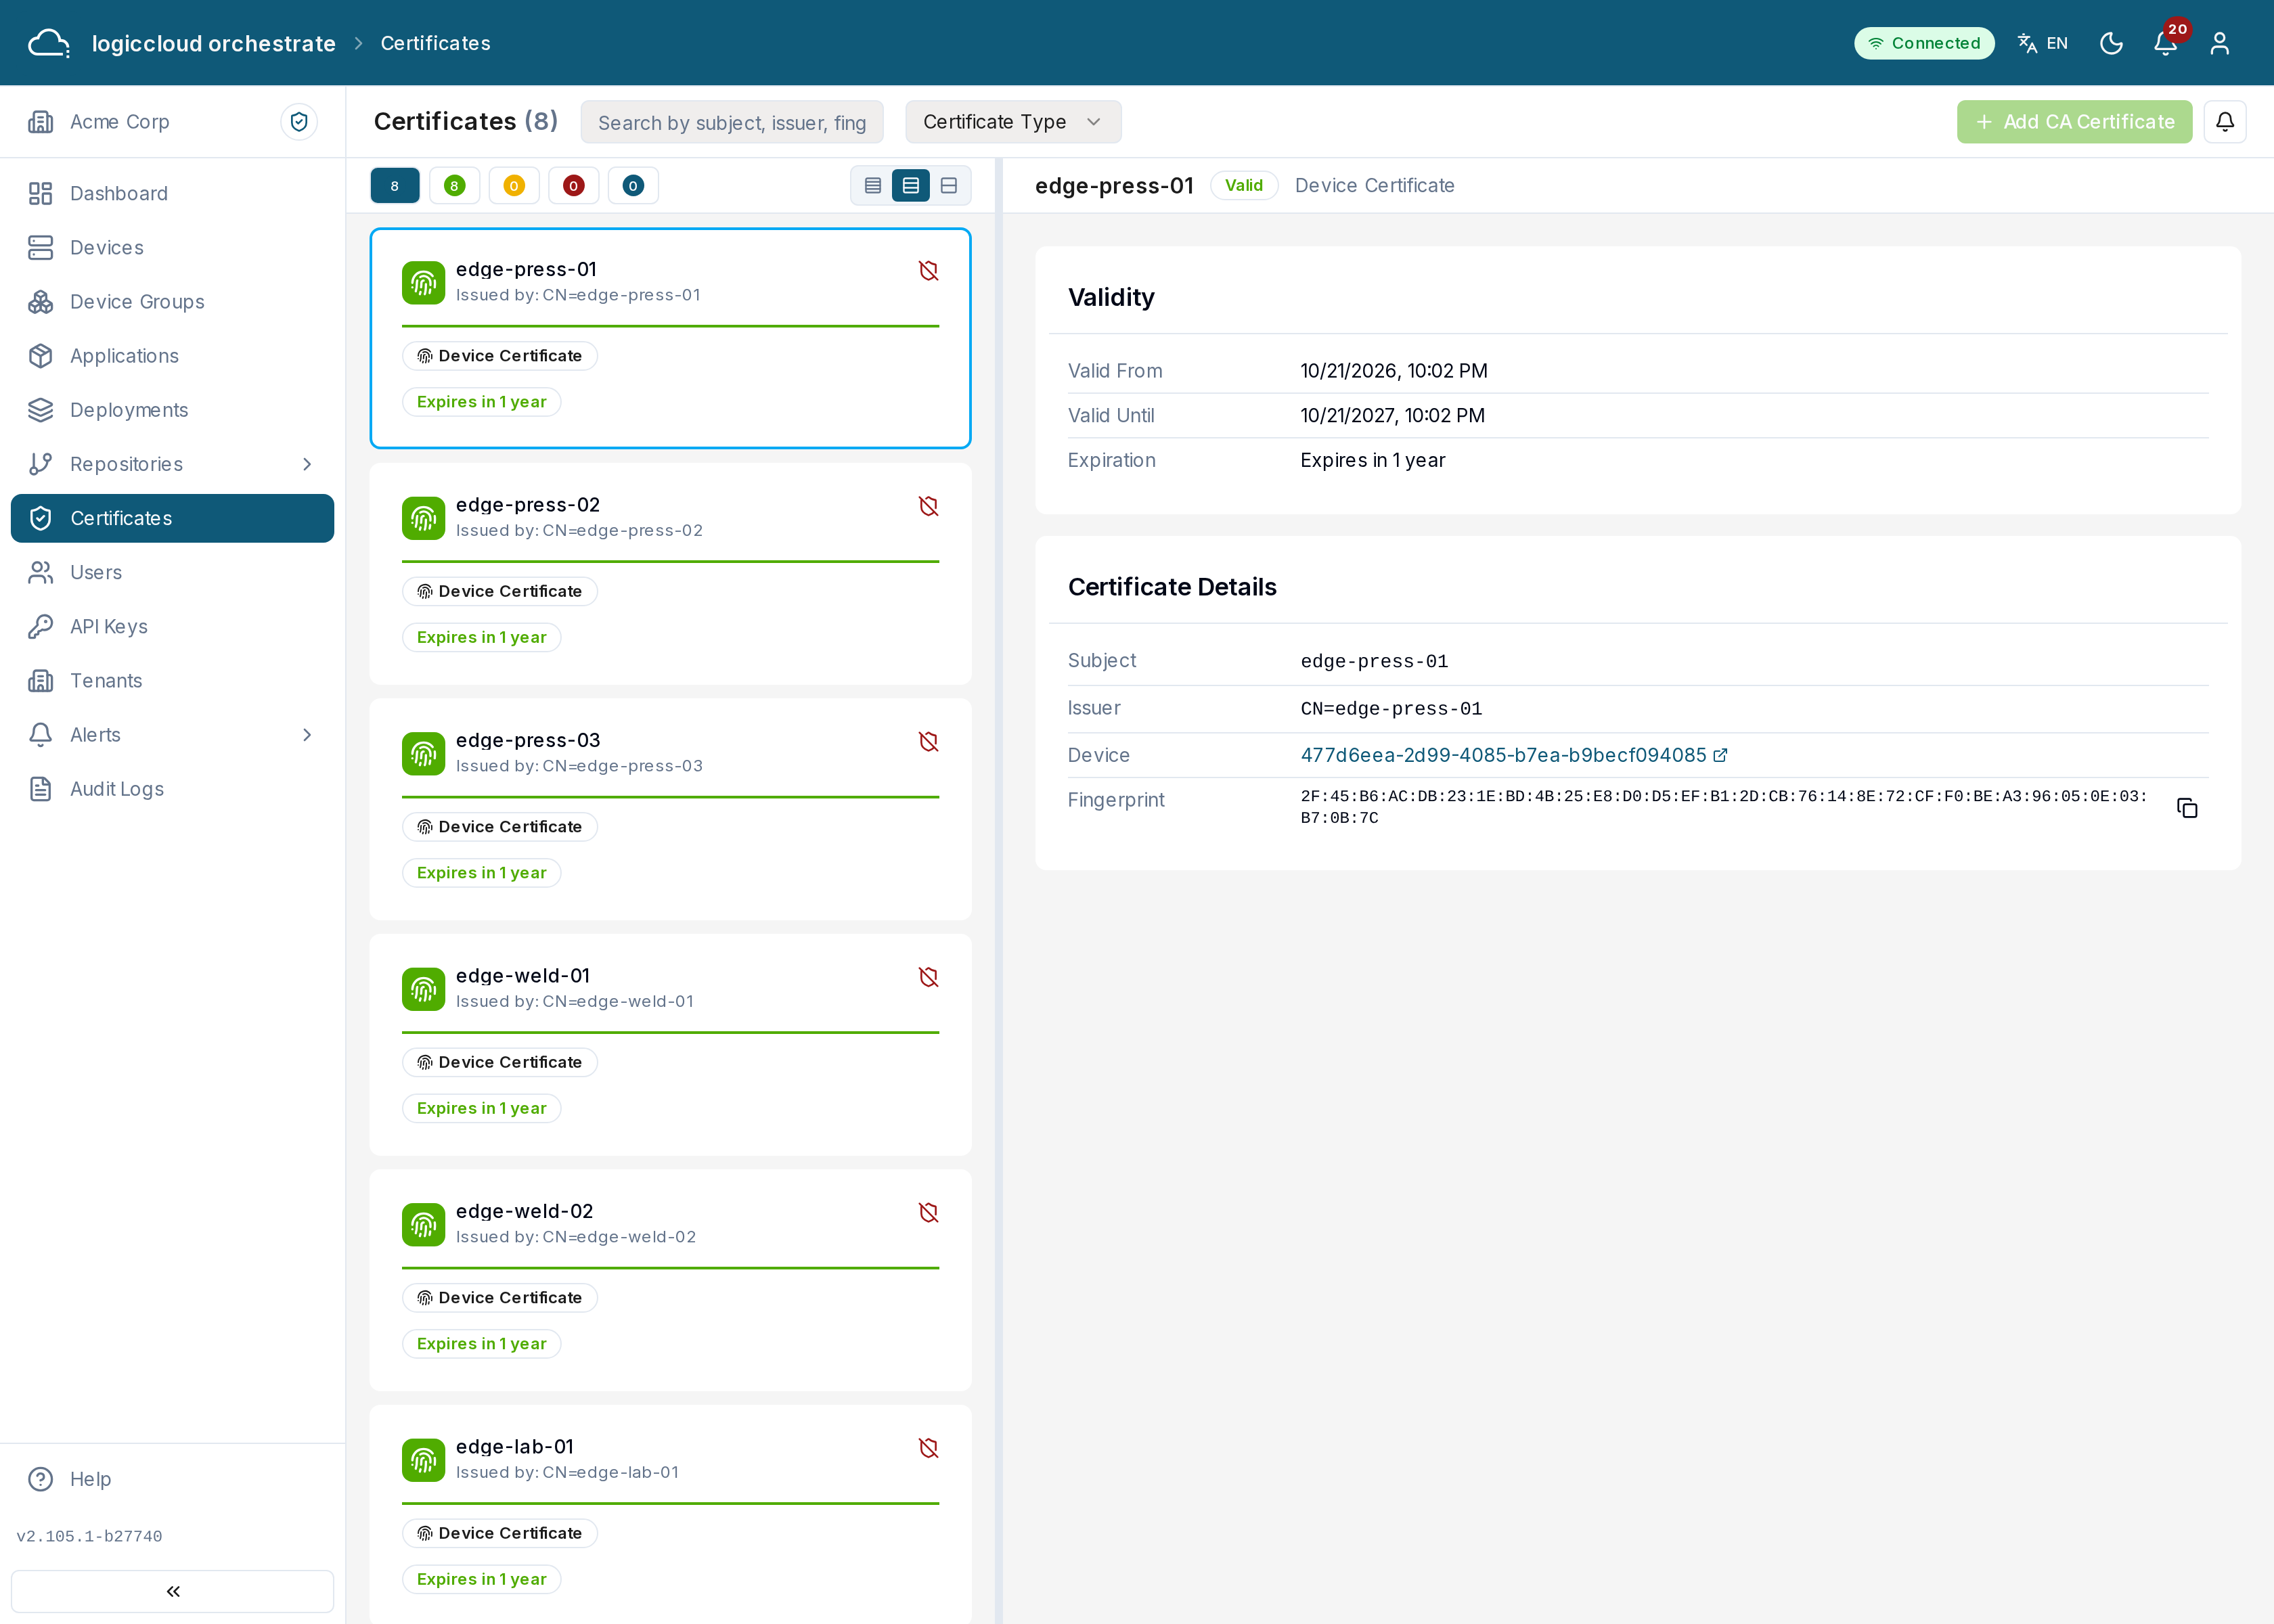
Task: Click the logiccloud cloud logo icon
Action: 48,43
